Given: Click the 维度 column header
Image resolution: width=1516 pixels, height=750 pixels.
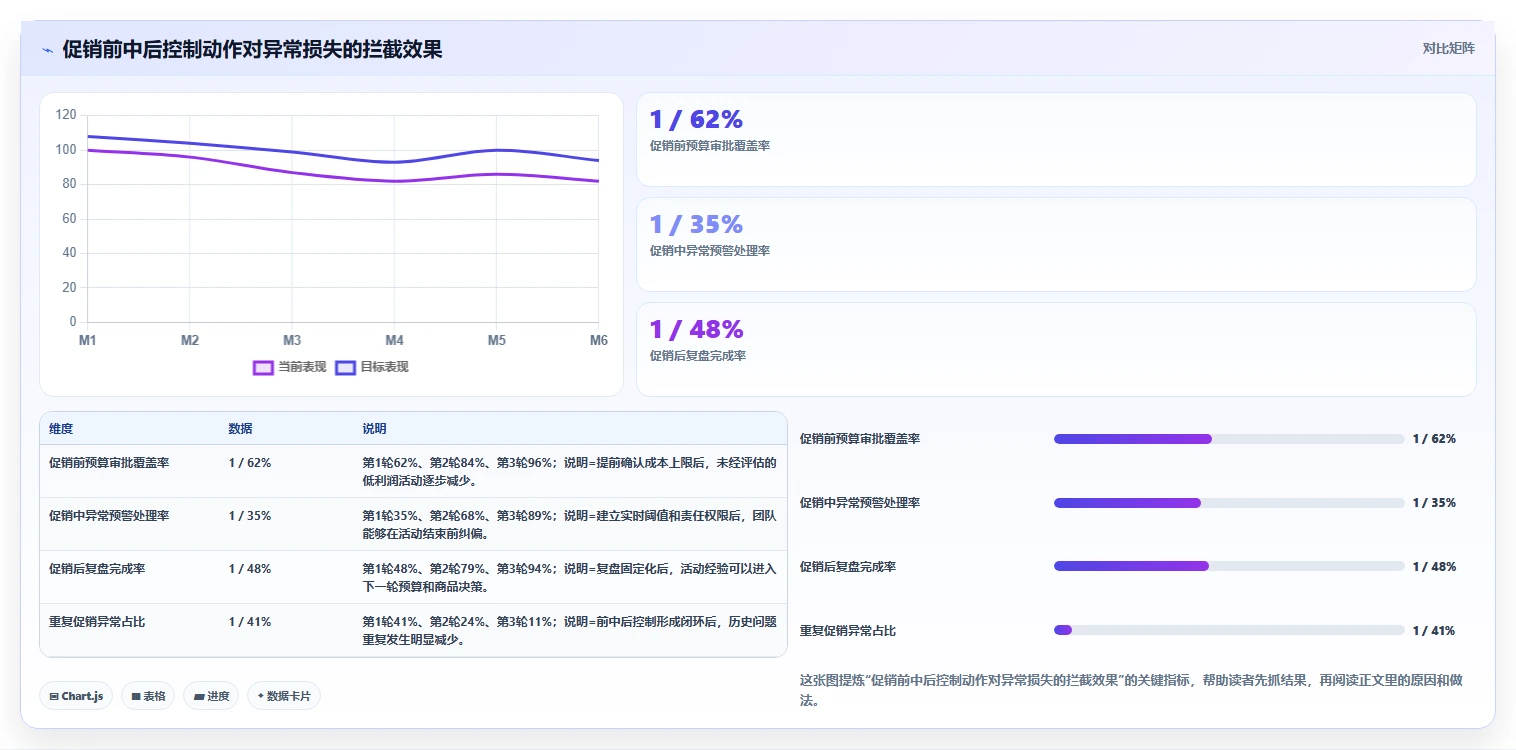Looking at the screenshot, I should tap(61, 429).
